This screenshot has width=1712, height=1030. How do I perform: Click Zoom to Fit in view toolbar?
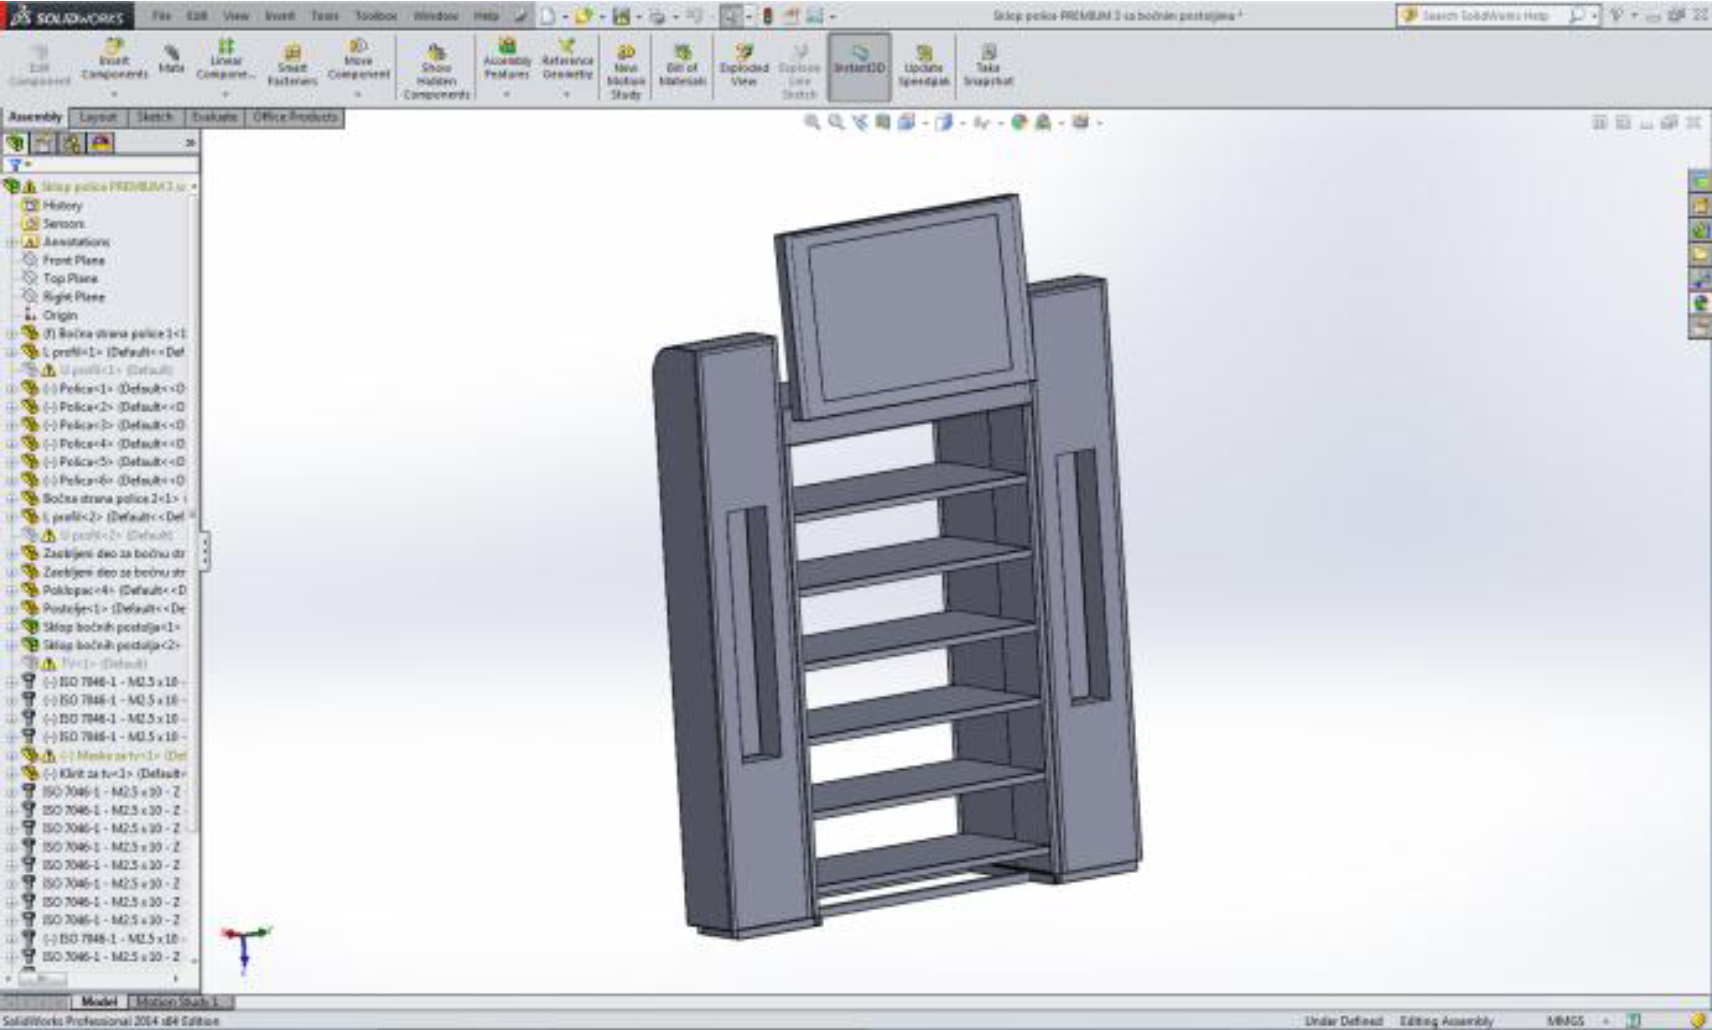tap(812, 122)
